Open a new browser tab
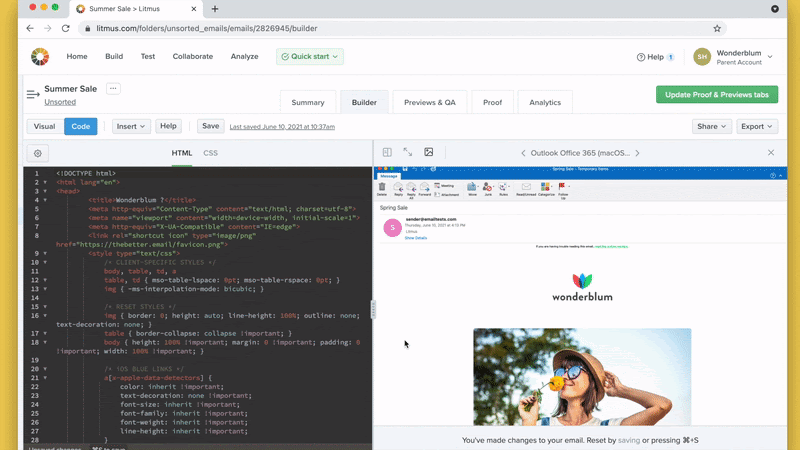800x450 pixels. click(x=215, y=9)
